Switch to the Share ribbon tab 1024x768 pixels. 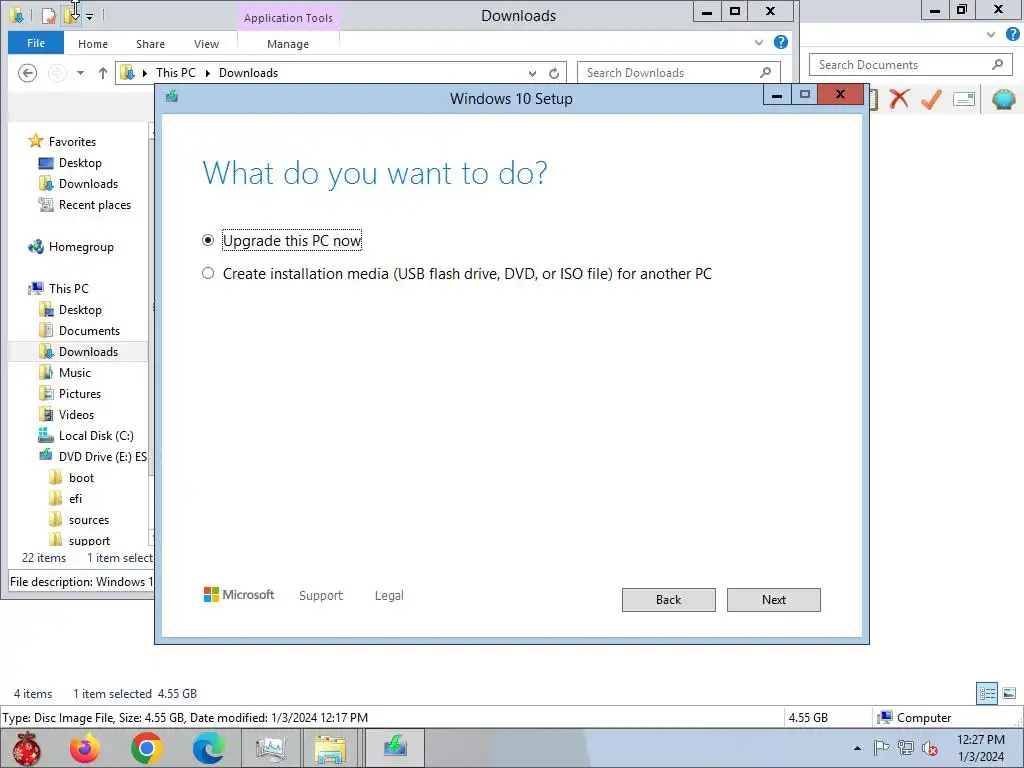coord(150,44)
